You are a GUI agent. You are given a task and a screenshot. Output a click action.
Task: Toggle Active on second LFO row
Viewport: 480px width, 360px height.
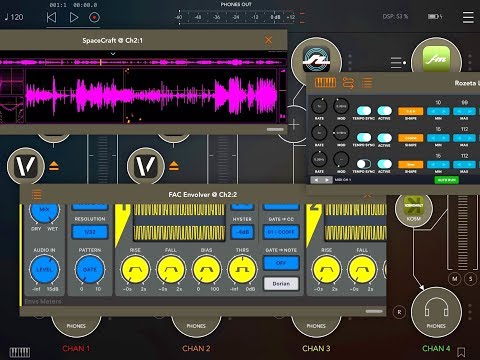pos(384,137)
